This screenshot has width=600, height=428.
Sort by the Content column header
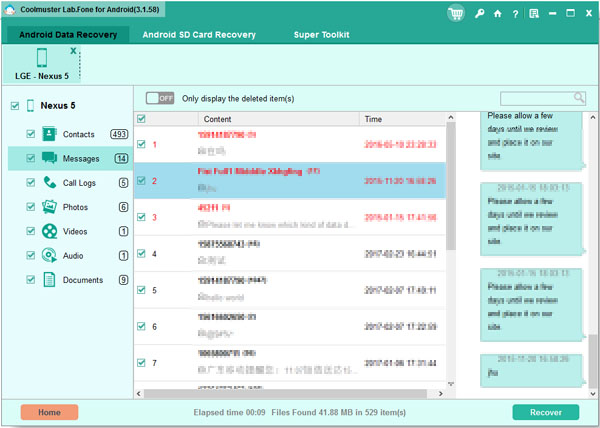pyautogui.click(x=279, y=119)
